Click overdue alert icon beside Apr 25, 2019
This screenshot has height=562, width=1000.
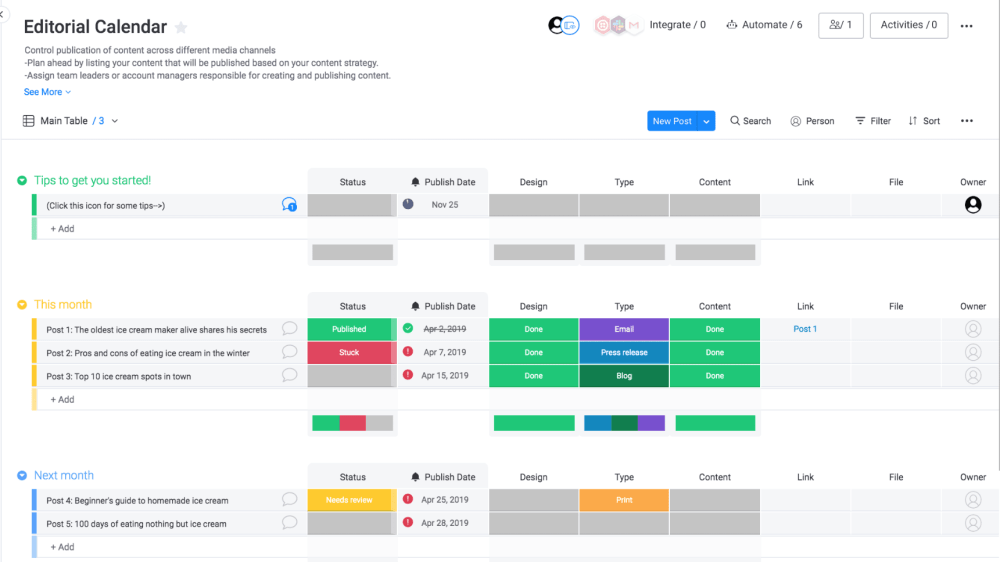pyautogui.click(x=408, y=499)
